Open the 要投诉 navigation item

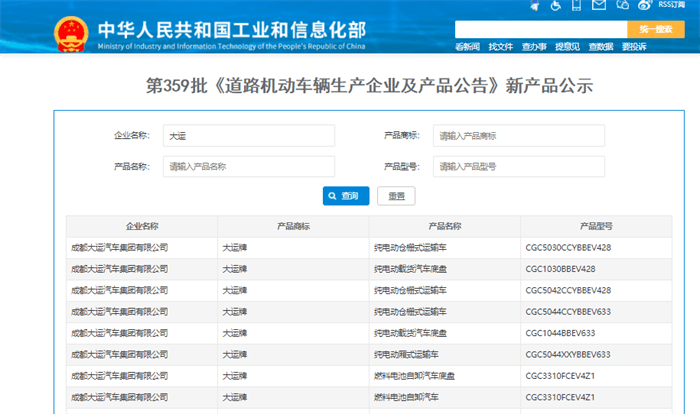click(634, 47)
